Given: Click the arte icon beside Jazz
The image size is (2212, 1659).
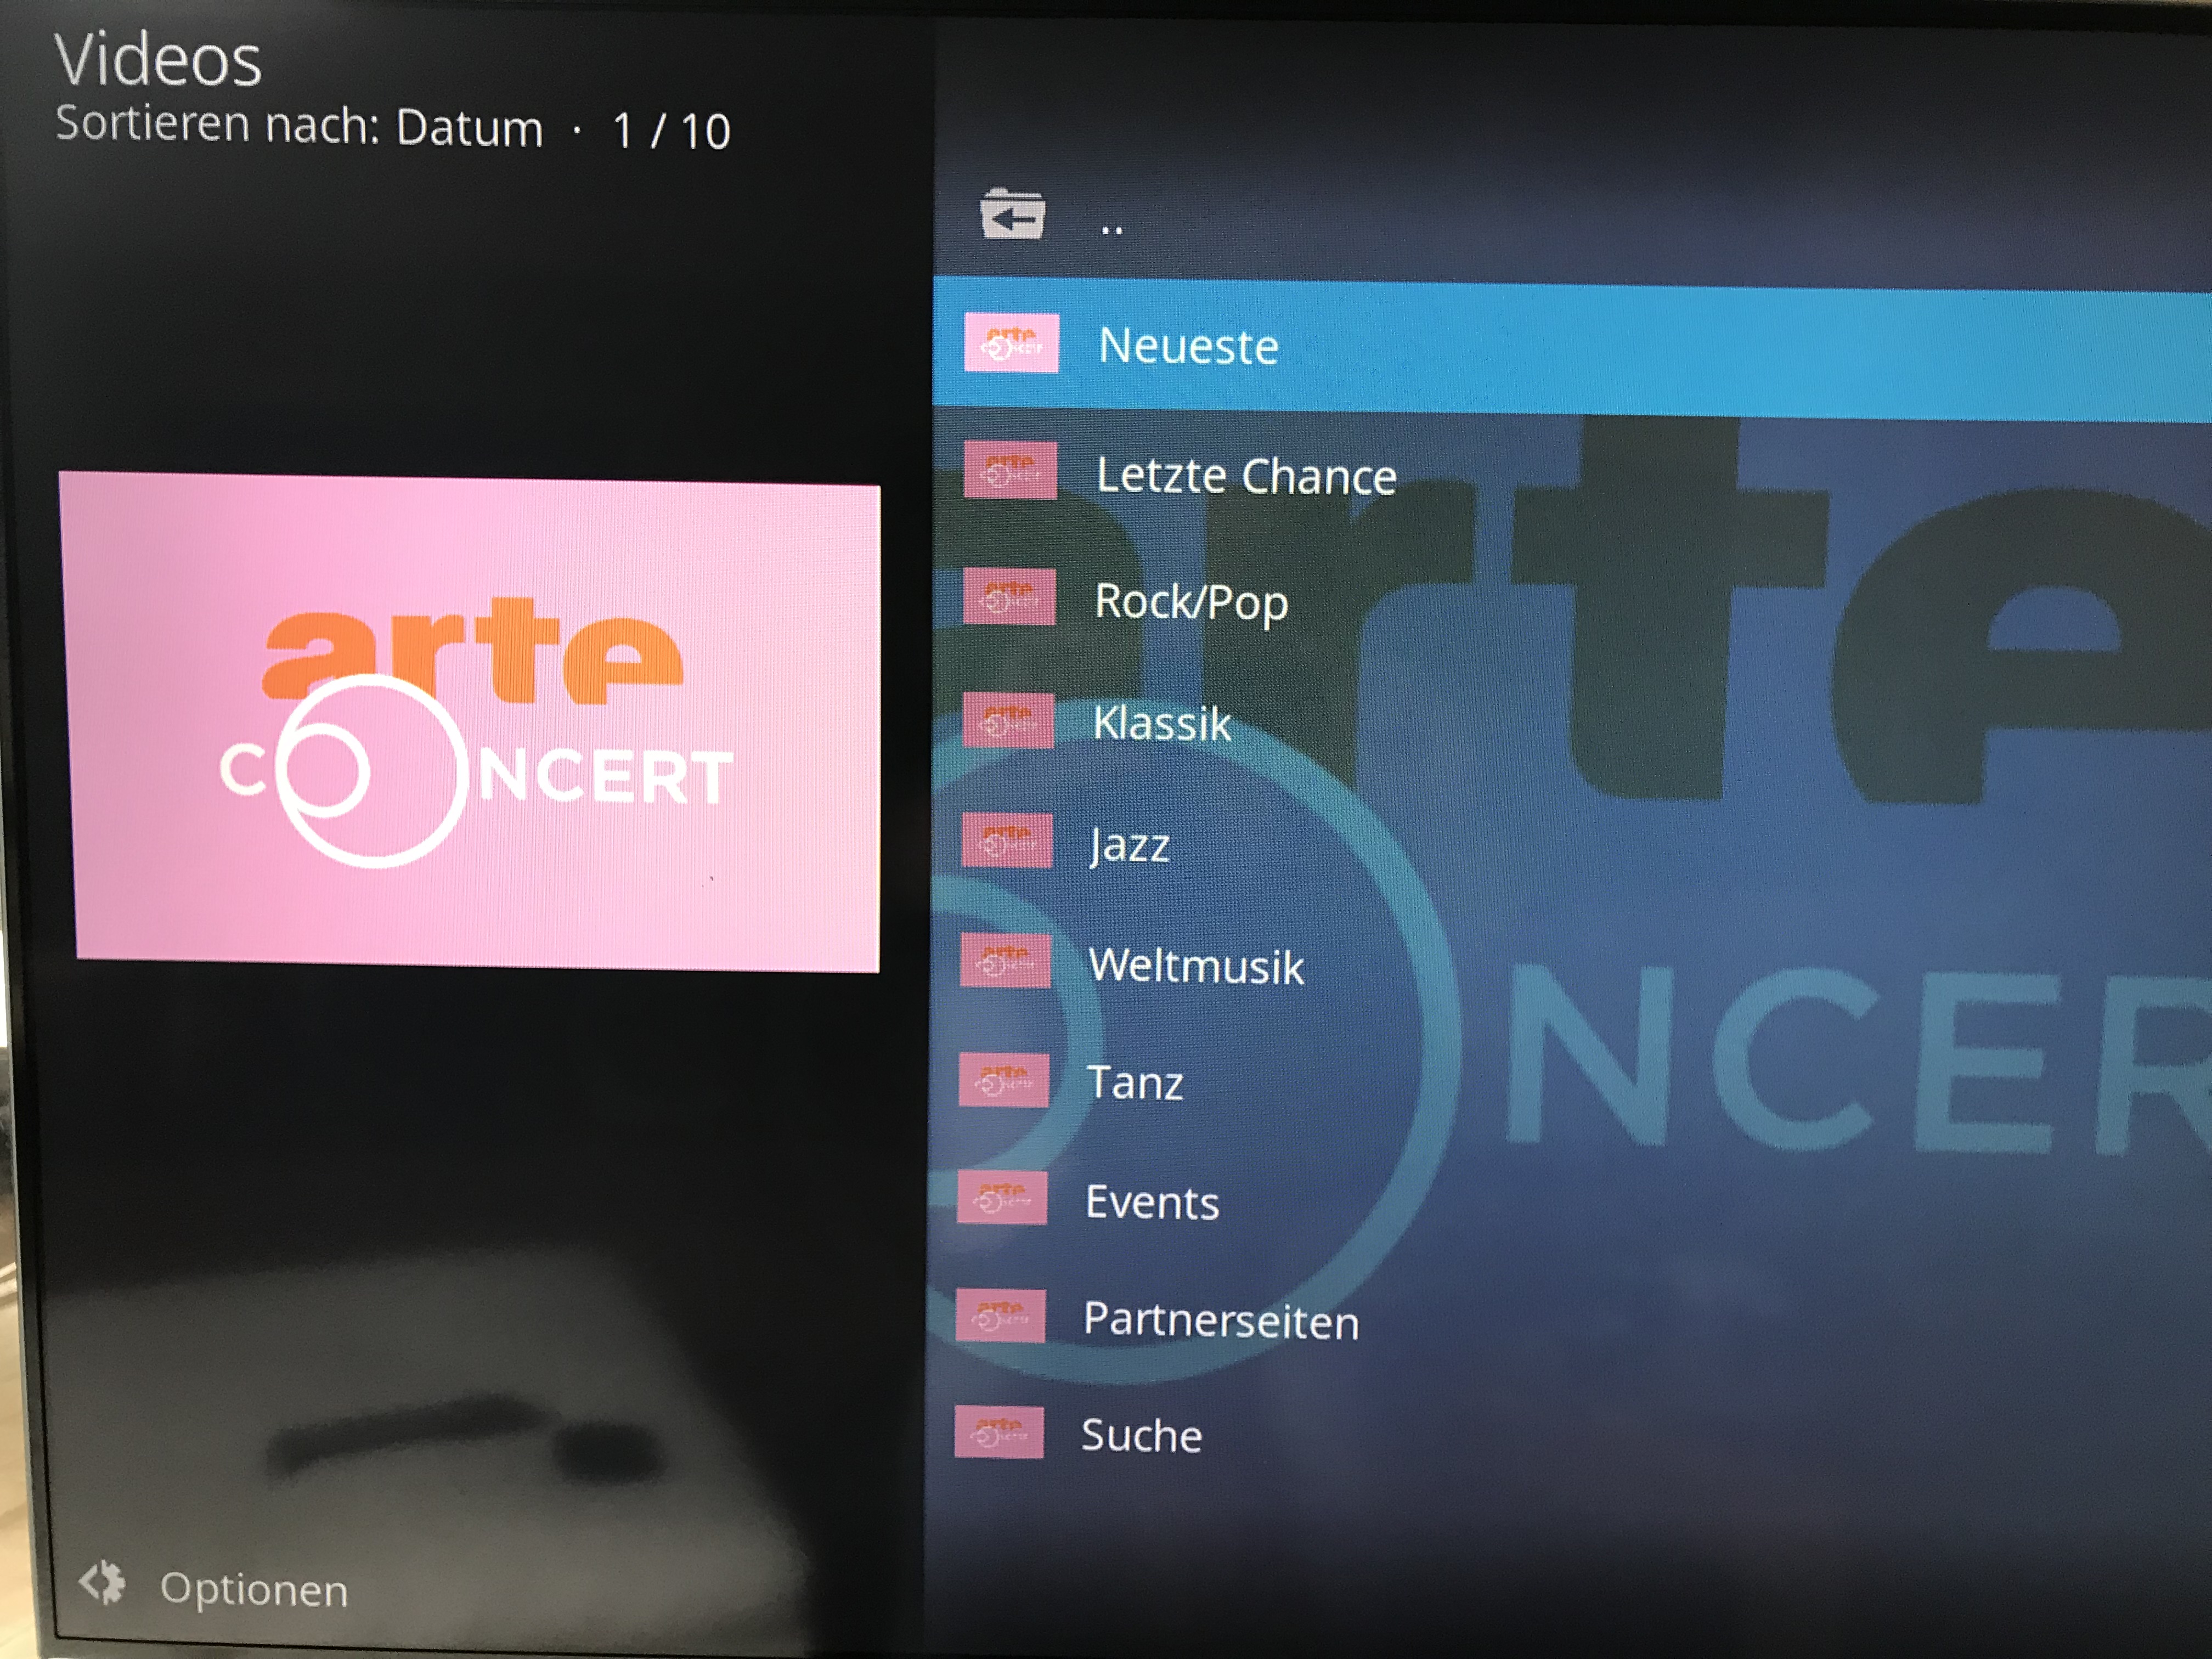Looking at the screenshot, I should pos(1006,840).
